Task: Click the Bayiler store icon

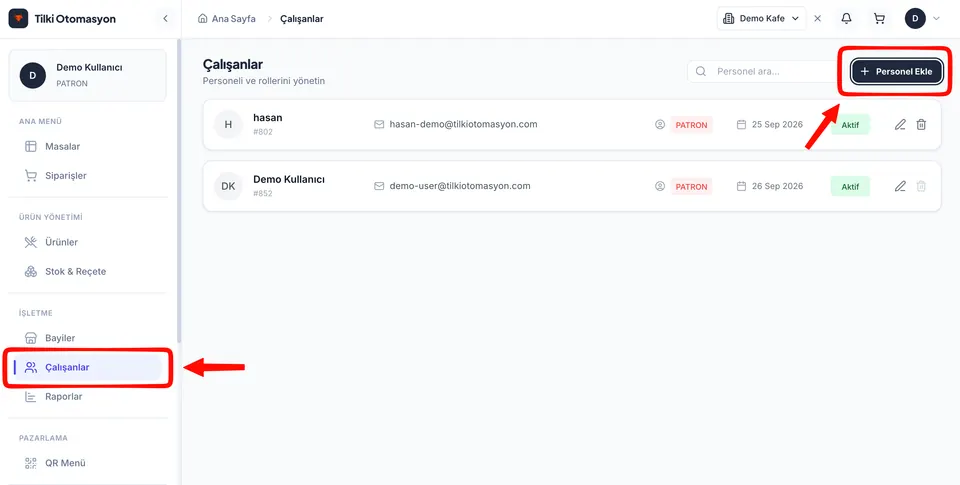Action: (x=31, y=338)
